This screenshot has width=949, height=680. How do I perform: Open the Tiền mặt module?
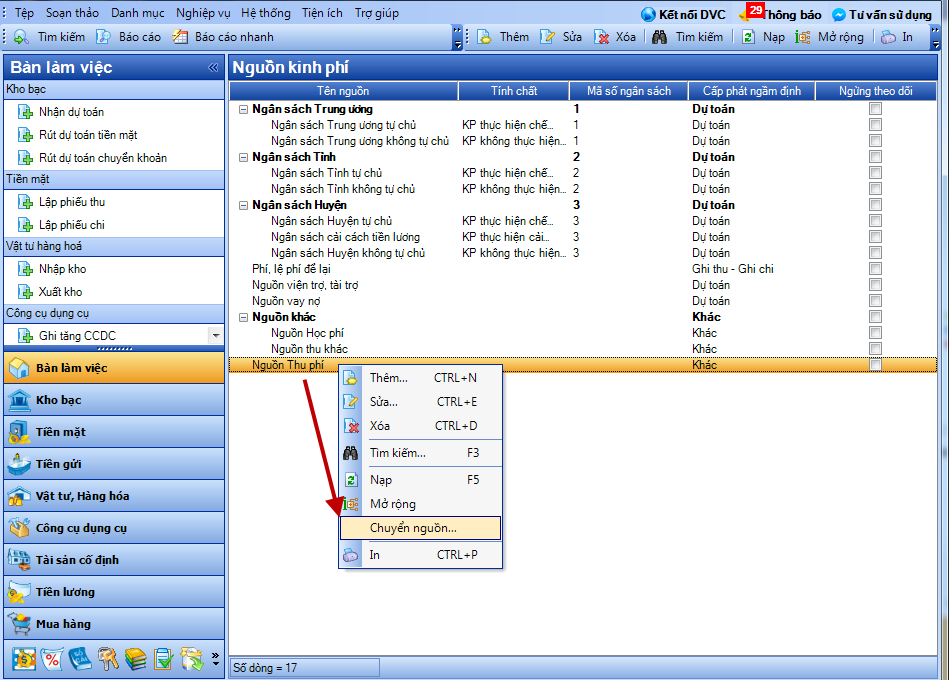coord(114,432)
